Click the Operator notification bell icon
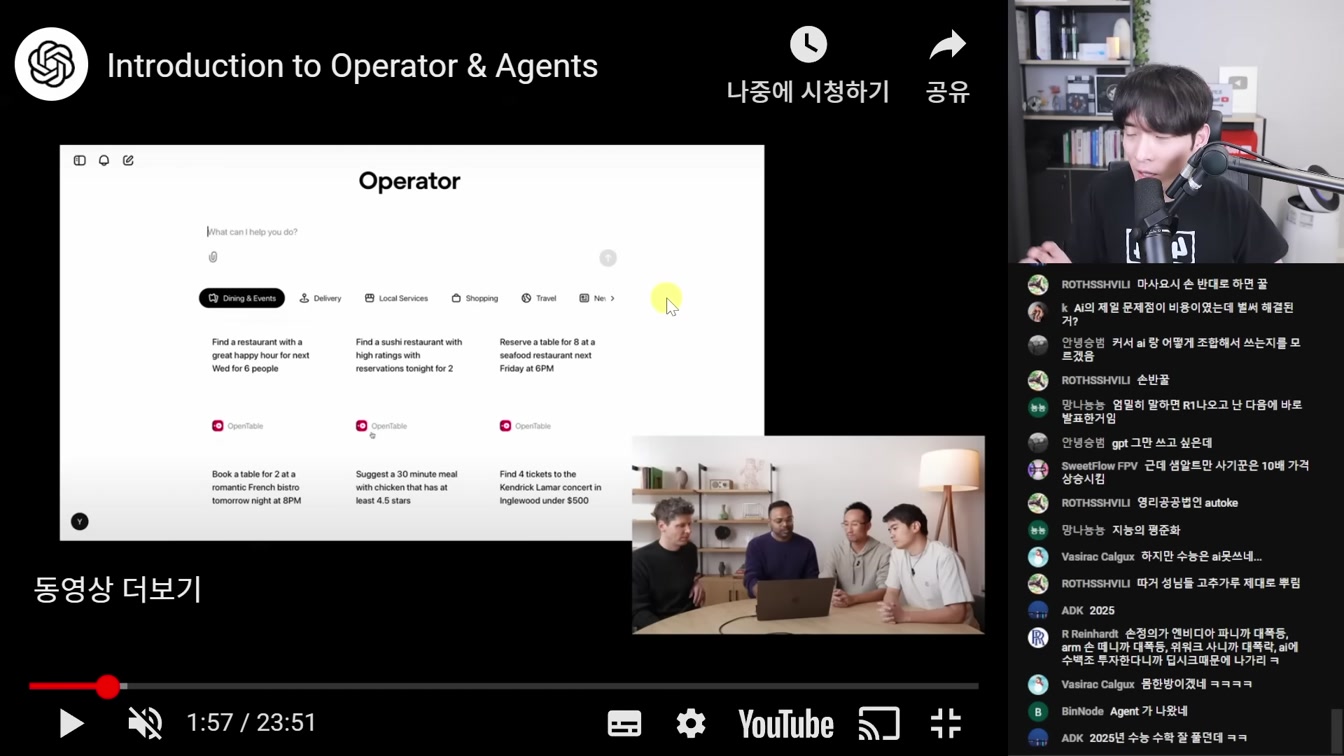Image resolution: width=1344 pixels, height=756 pixels. (104, 160)
